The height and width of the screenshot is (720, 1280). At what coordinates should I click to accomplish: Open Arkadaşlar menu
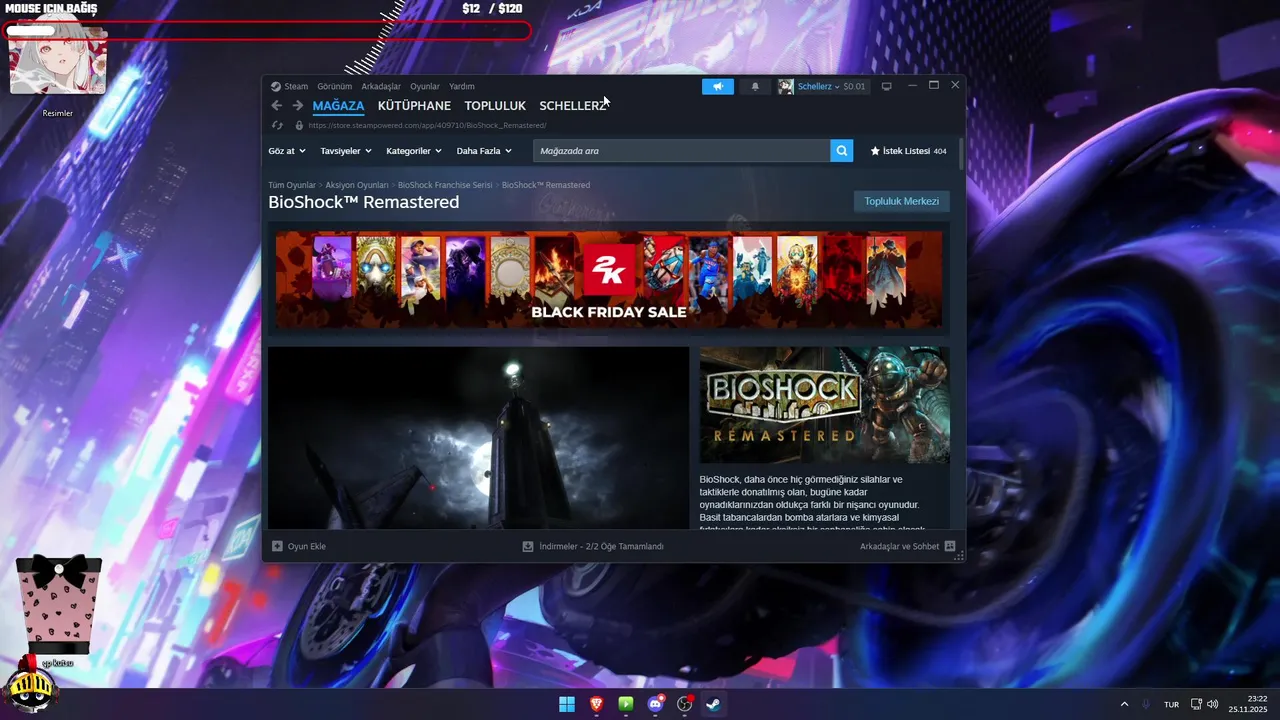pyautogui.click(x=381, y=86)
